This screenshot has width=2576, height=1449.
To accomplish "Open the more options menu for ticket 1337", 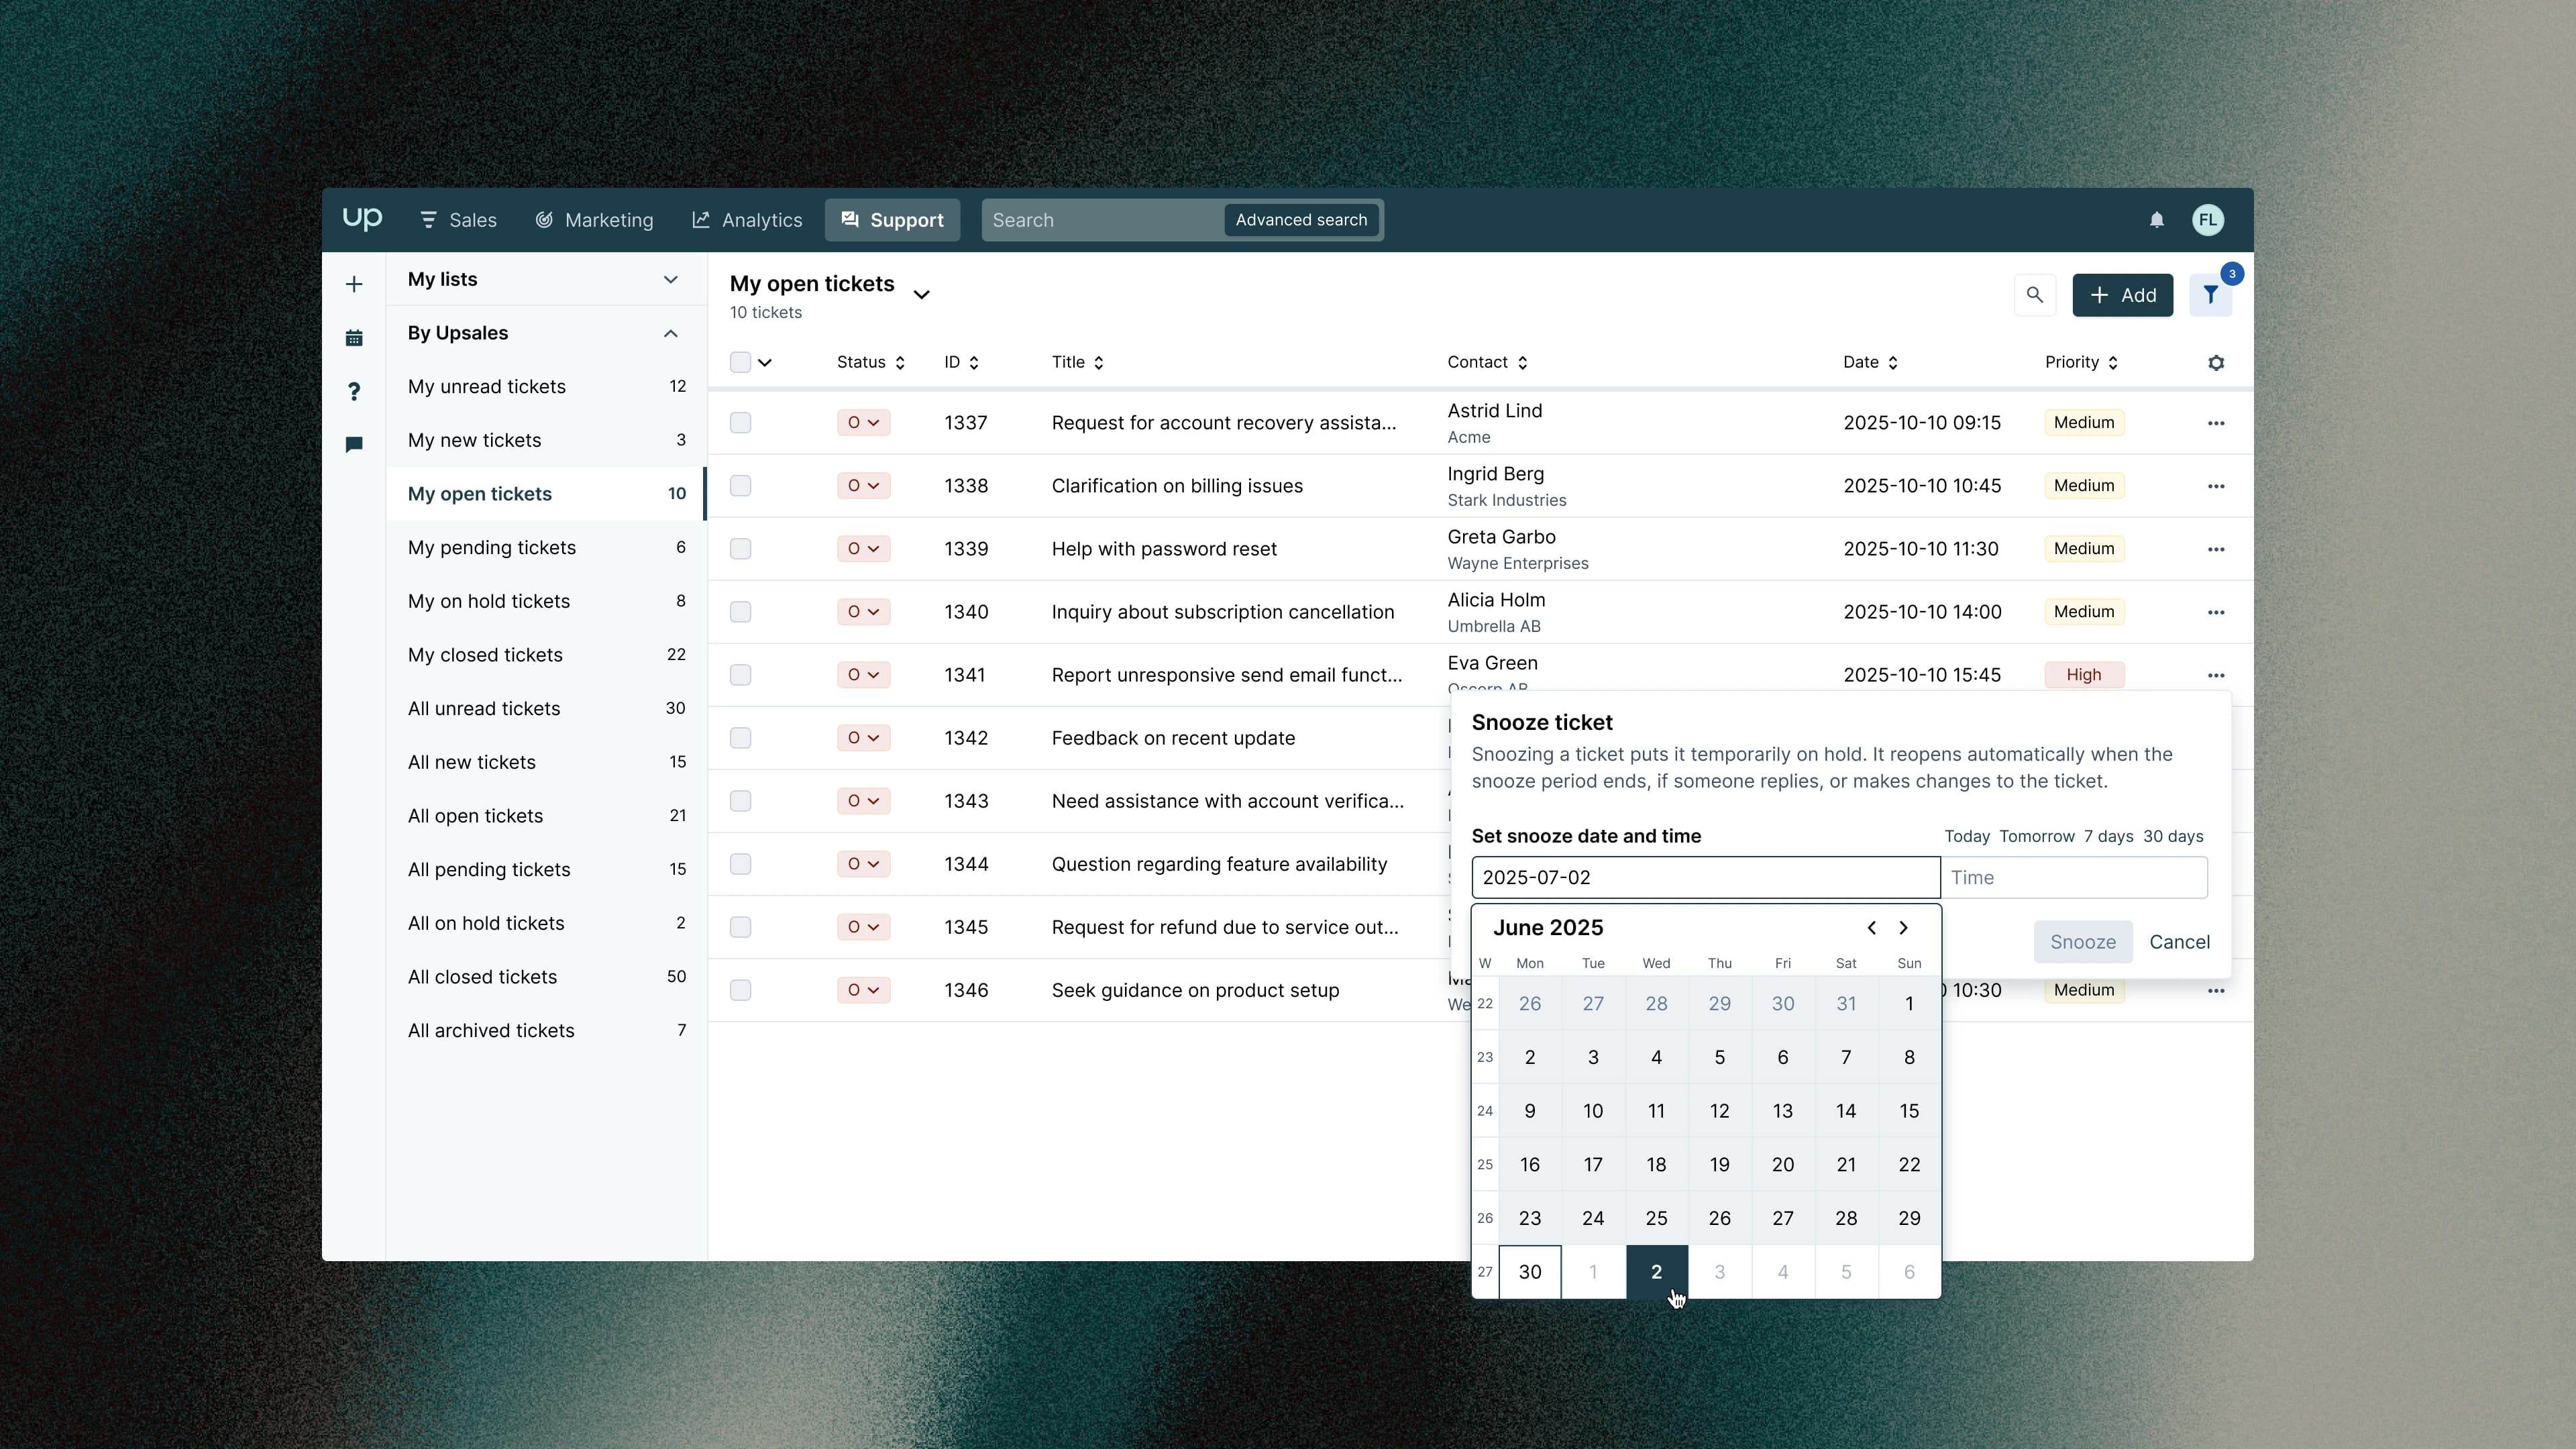I will pos(2216,423).
